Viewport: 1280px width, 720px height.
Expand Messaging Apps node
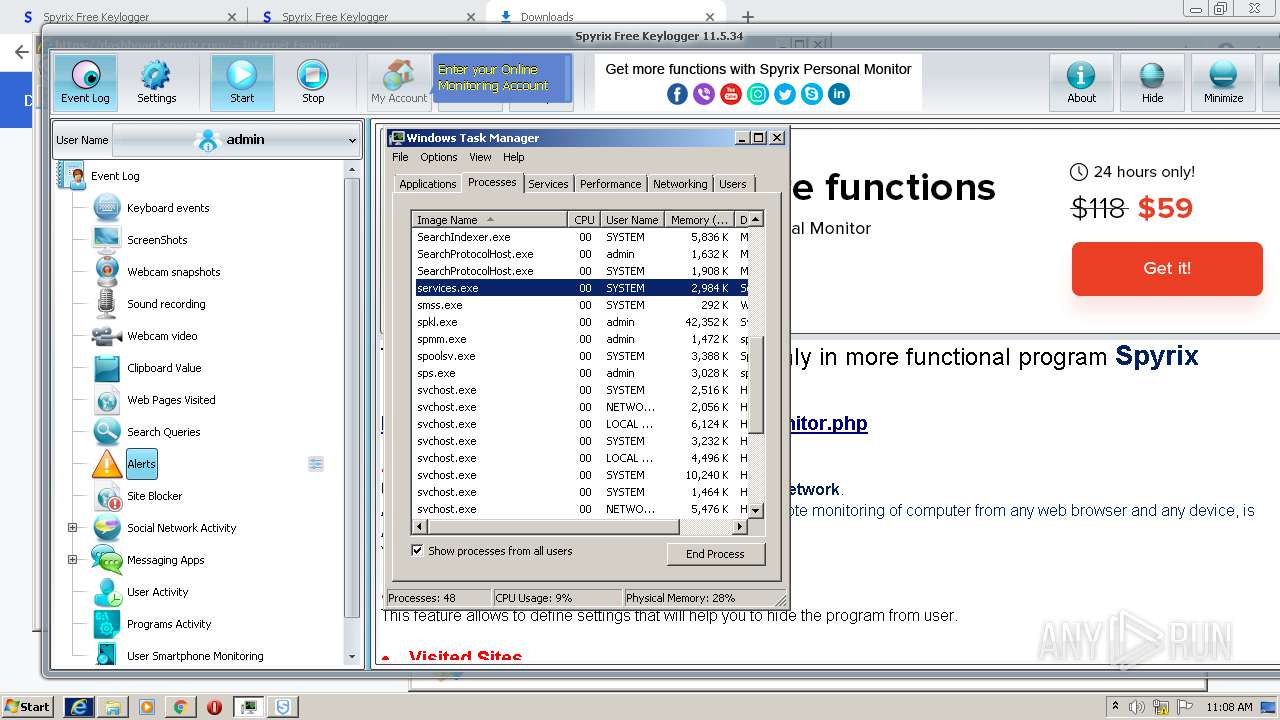(x=72, y=560)
